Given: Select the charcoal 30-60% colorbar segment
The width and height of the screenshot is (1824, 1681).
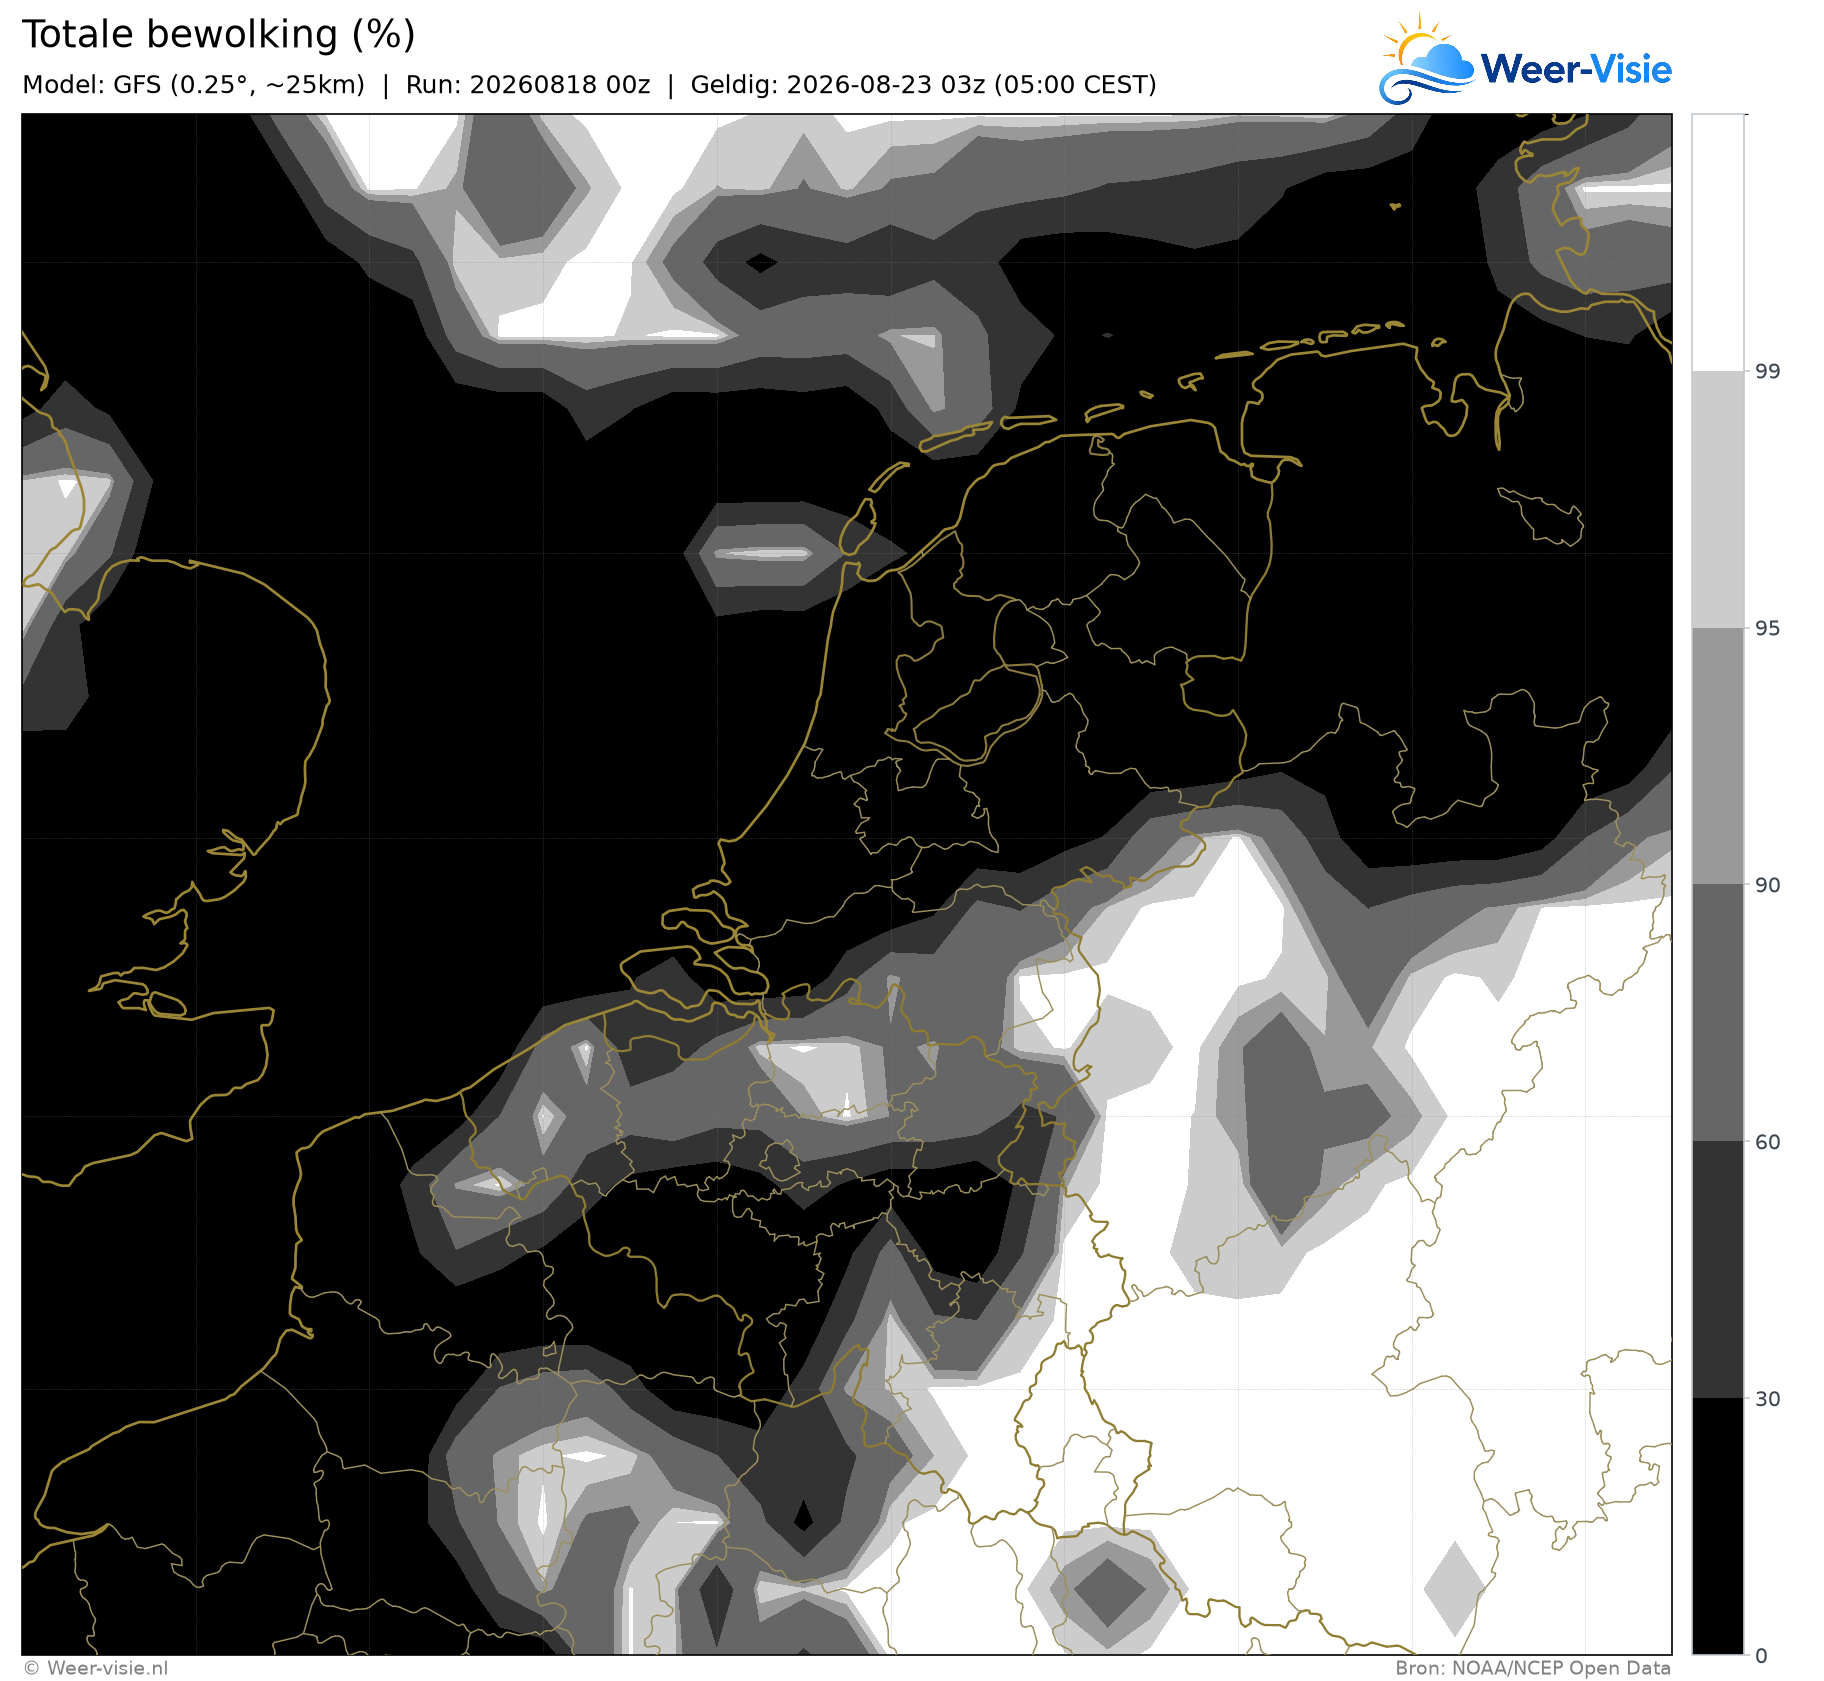Looking at the screenshot, I should pyautogui.click(x=1718, y=1270).
